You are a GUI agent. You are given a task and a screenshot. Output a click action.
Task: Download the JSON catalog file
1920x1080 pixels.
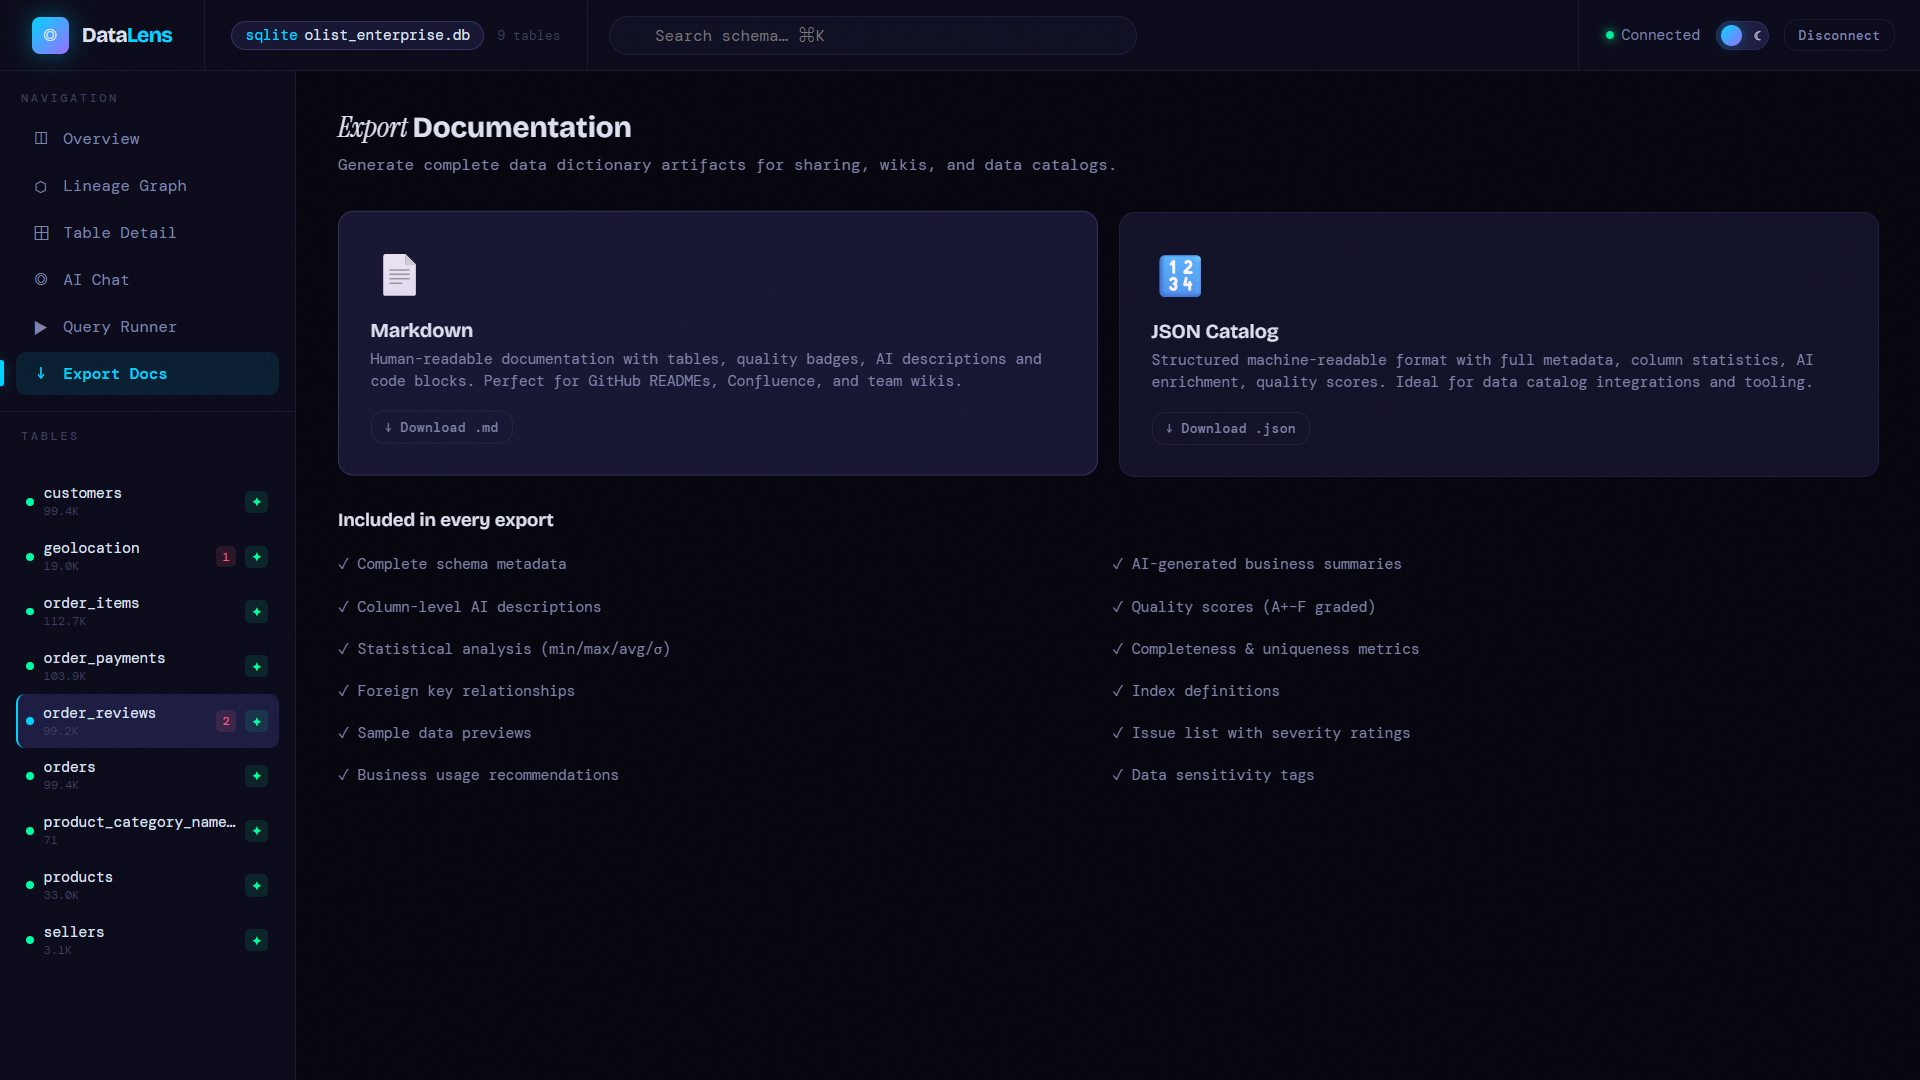click(x=1230, y=429)
